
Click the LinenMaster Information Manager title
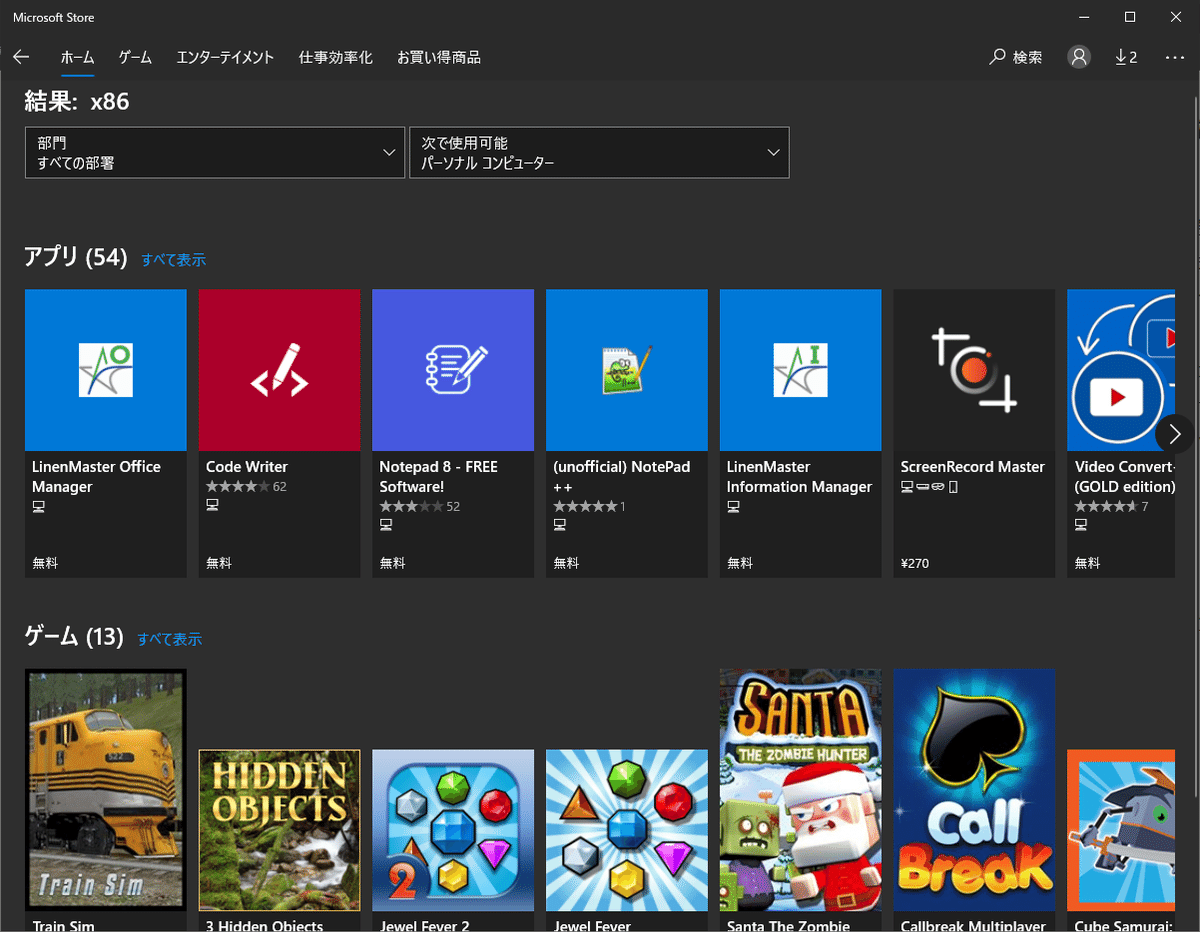(800, 477)
